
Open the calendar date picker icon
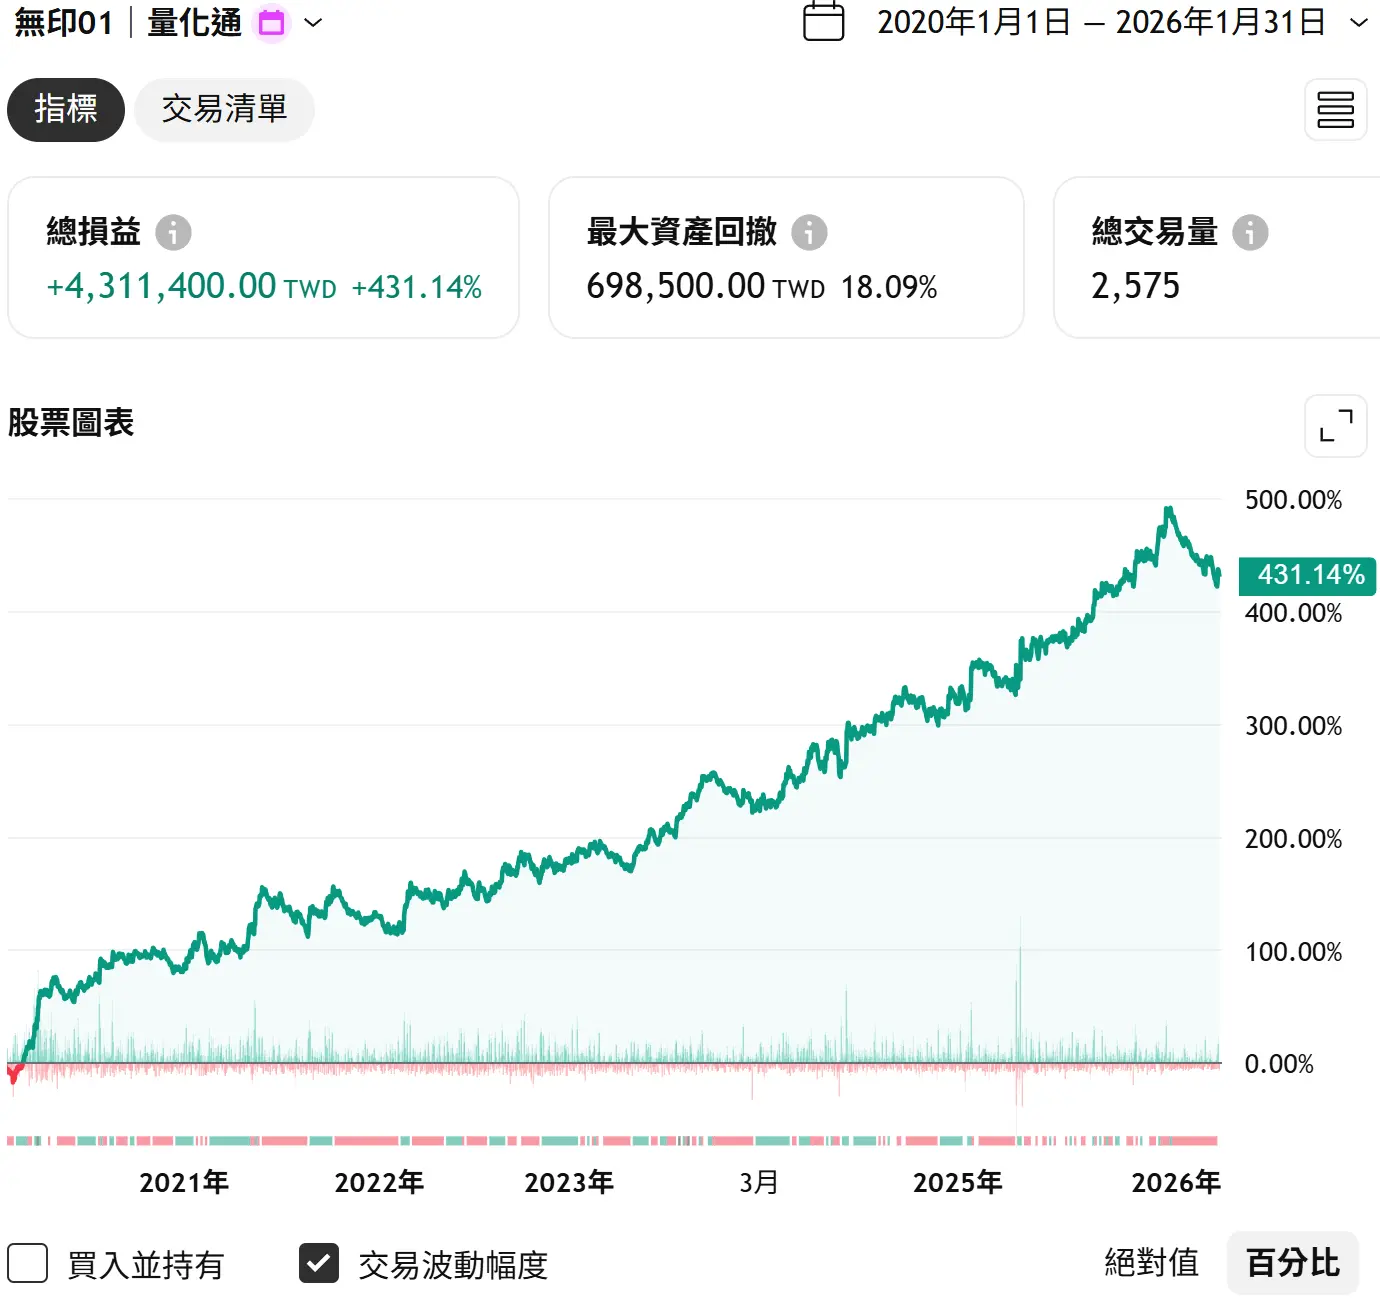pos(824,22)
